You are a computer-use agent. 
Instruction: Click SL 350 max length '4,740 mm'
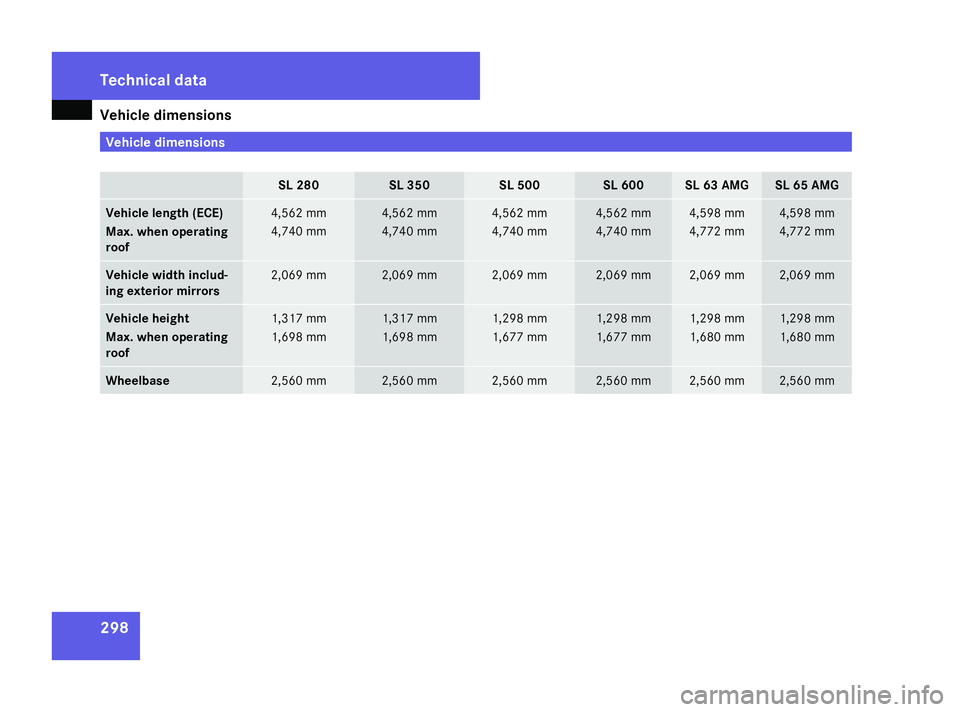[409, 231]
